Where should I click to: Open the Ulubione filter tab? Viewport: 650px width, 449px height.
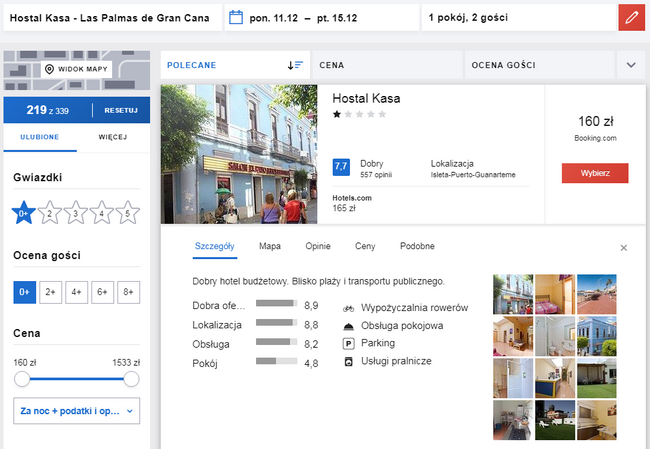[x=40, y=137]
